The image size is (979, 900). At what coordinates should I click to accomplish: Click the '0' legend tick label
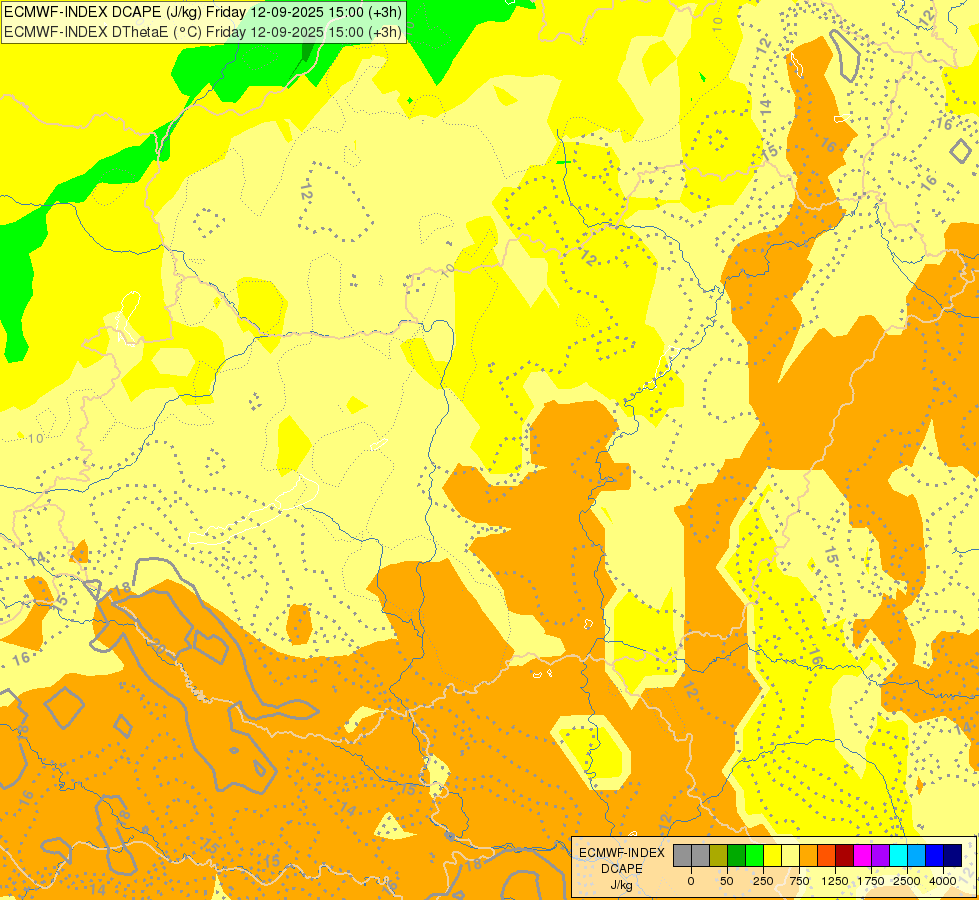pos(691,881)
